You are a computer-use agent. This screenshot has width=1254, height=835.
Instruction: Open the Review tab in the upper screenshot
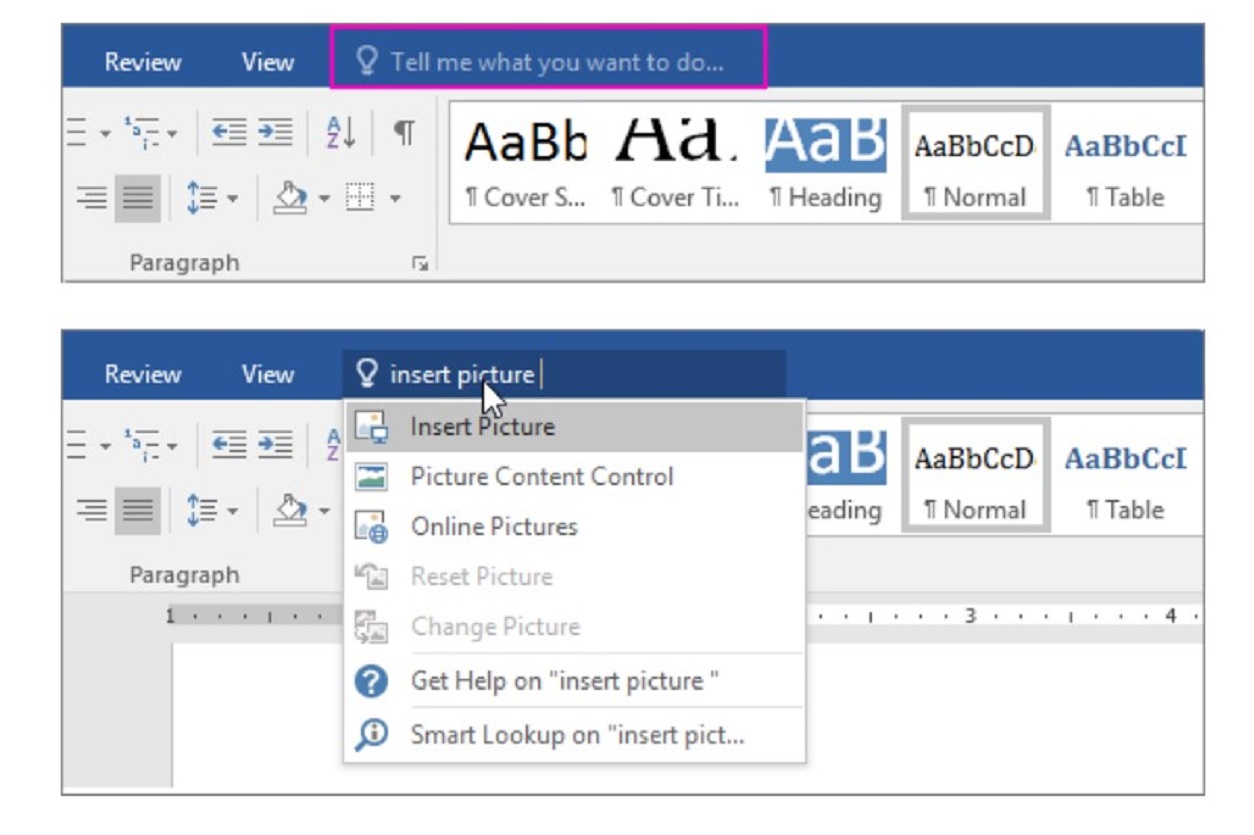pos(143,62)
